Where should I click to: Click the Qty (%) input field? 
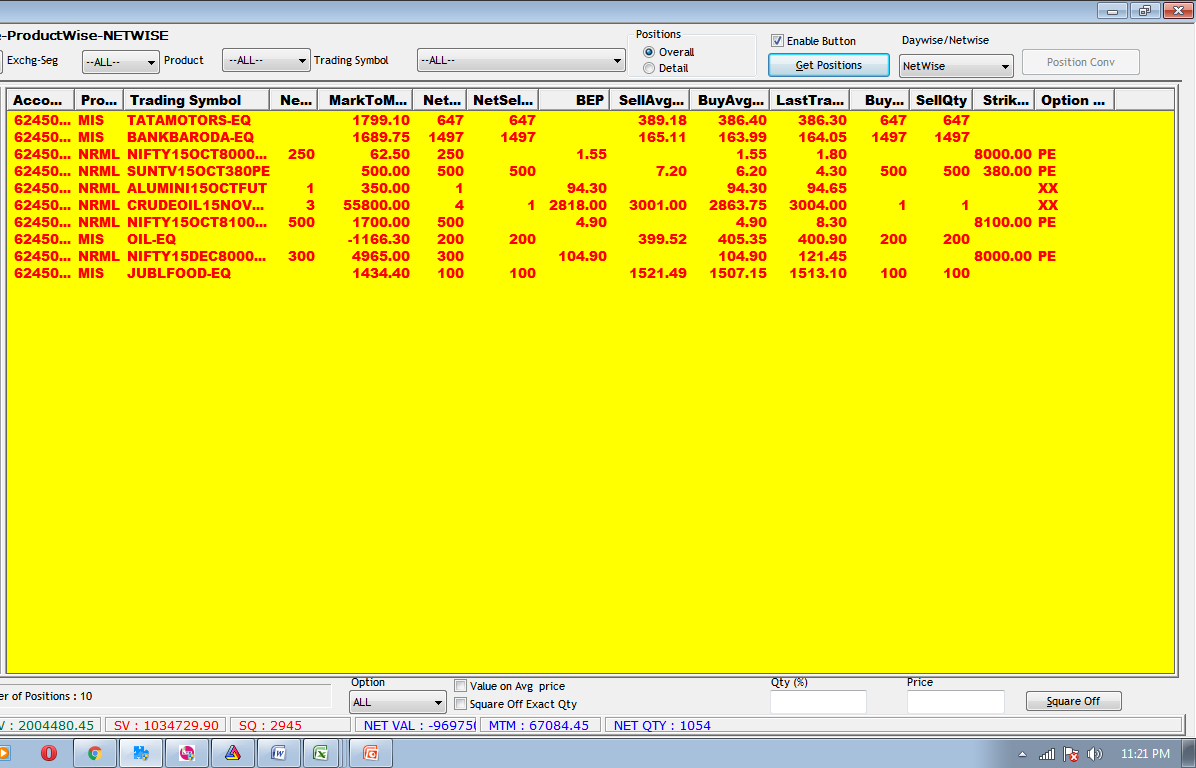point(818,702)
